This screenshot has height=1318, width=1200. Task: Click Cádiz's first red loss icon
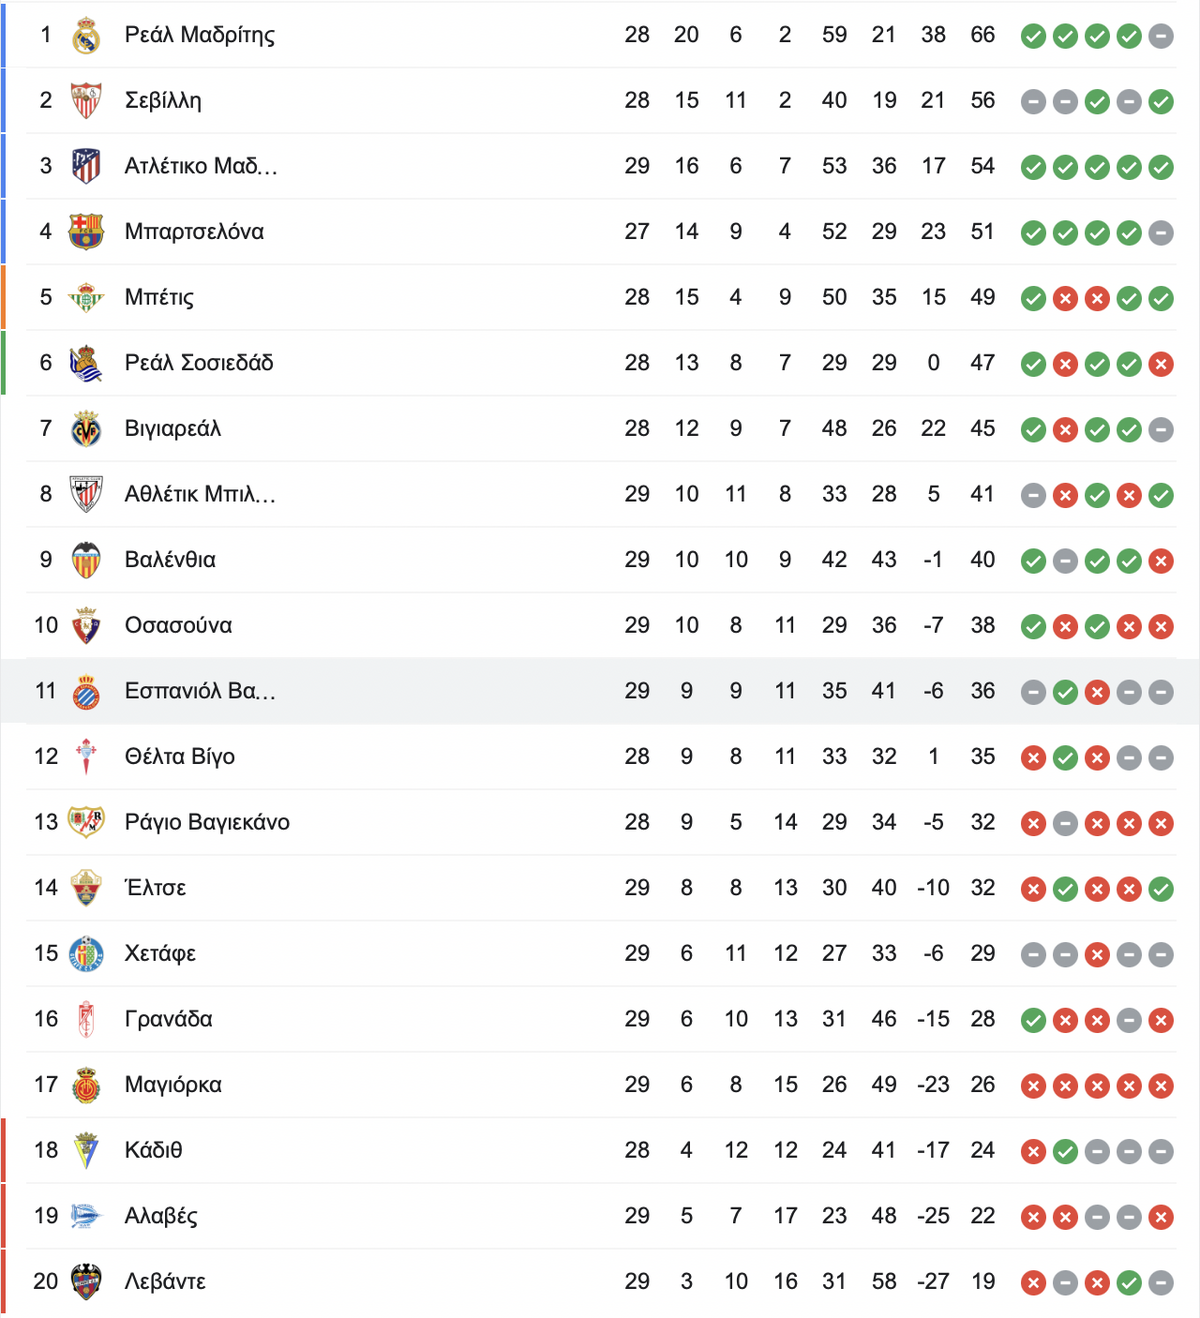tap(1033, 1152)
